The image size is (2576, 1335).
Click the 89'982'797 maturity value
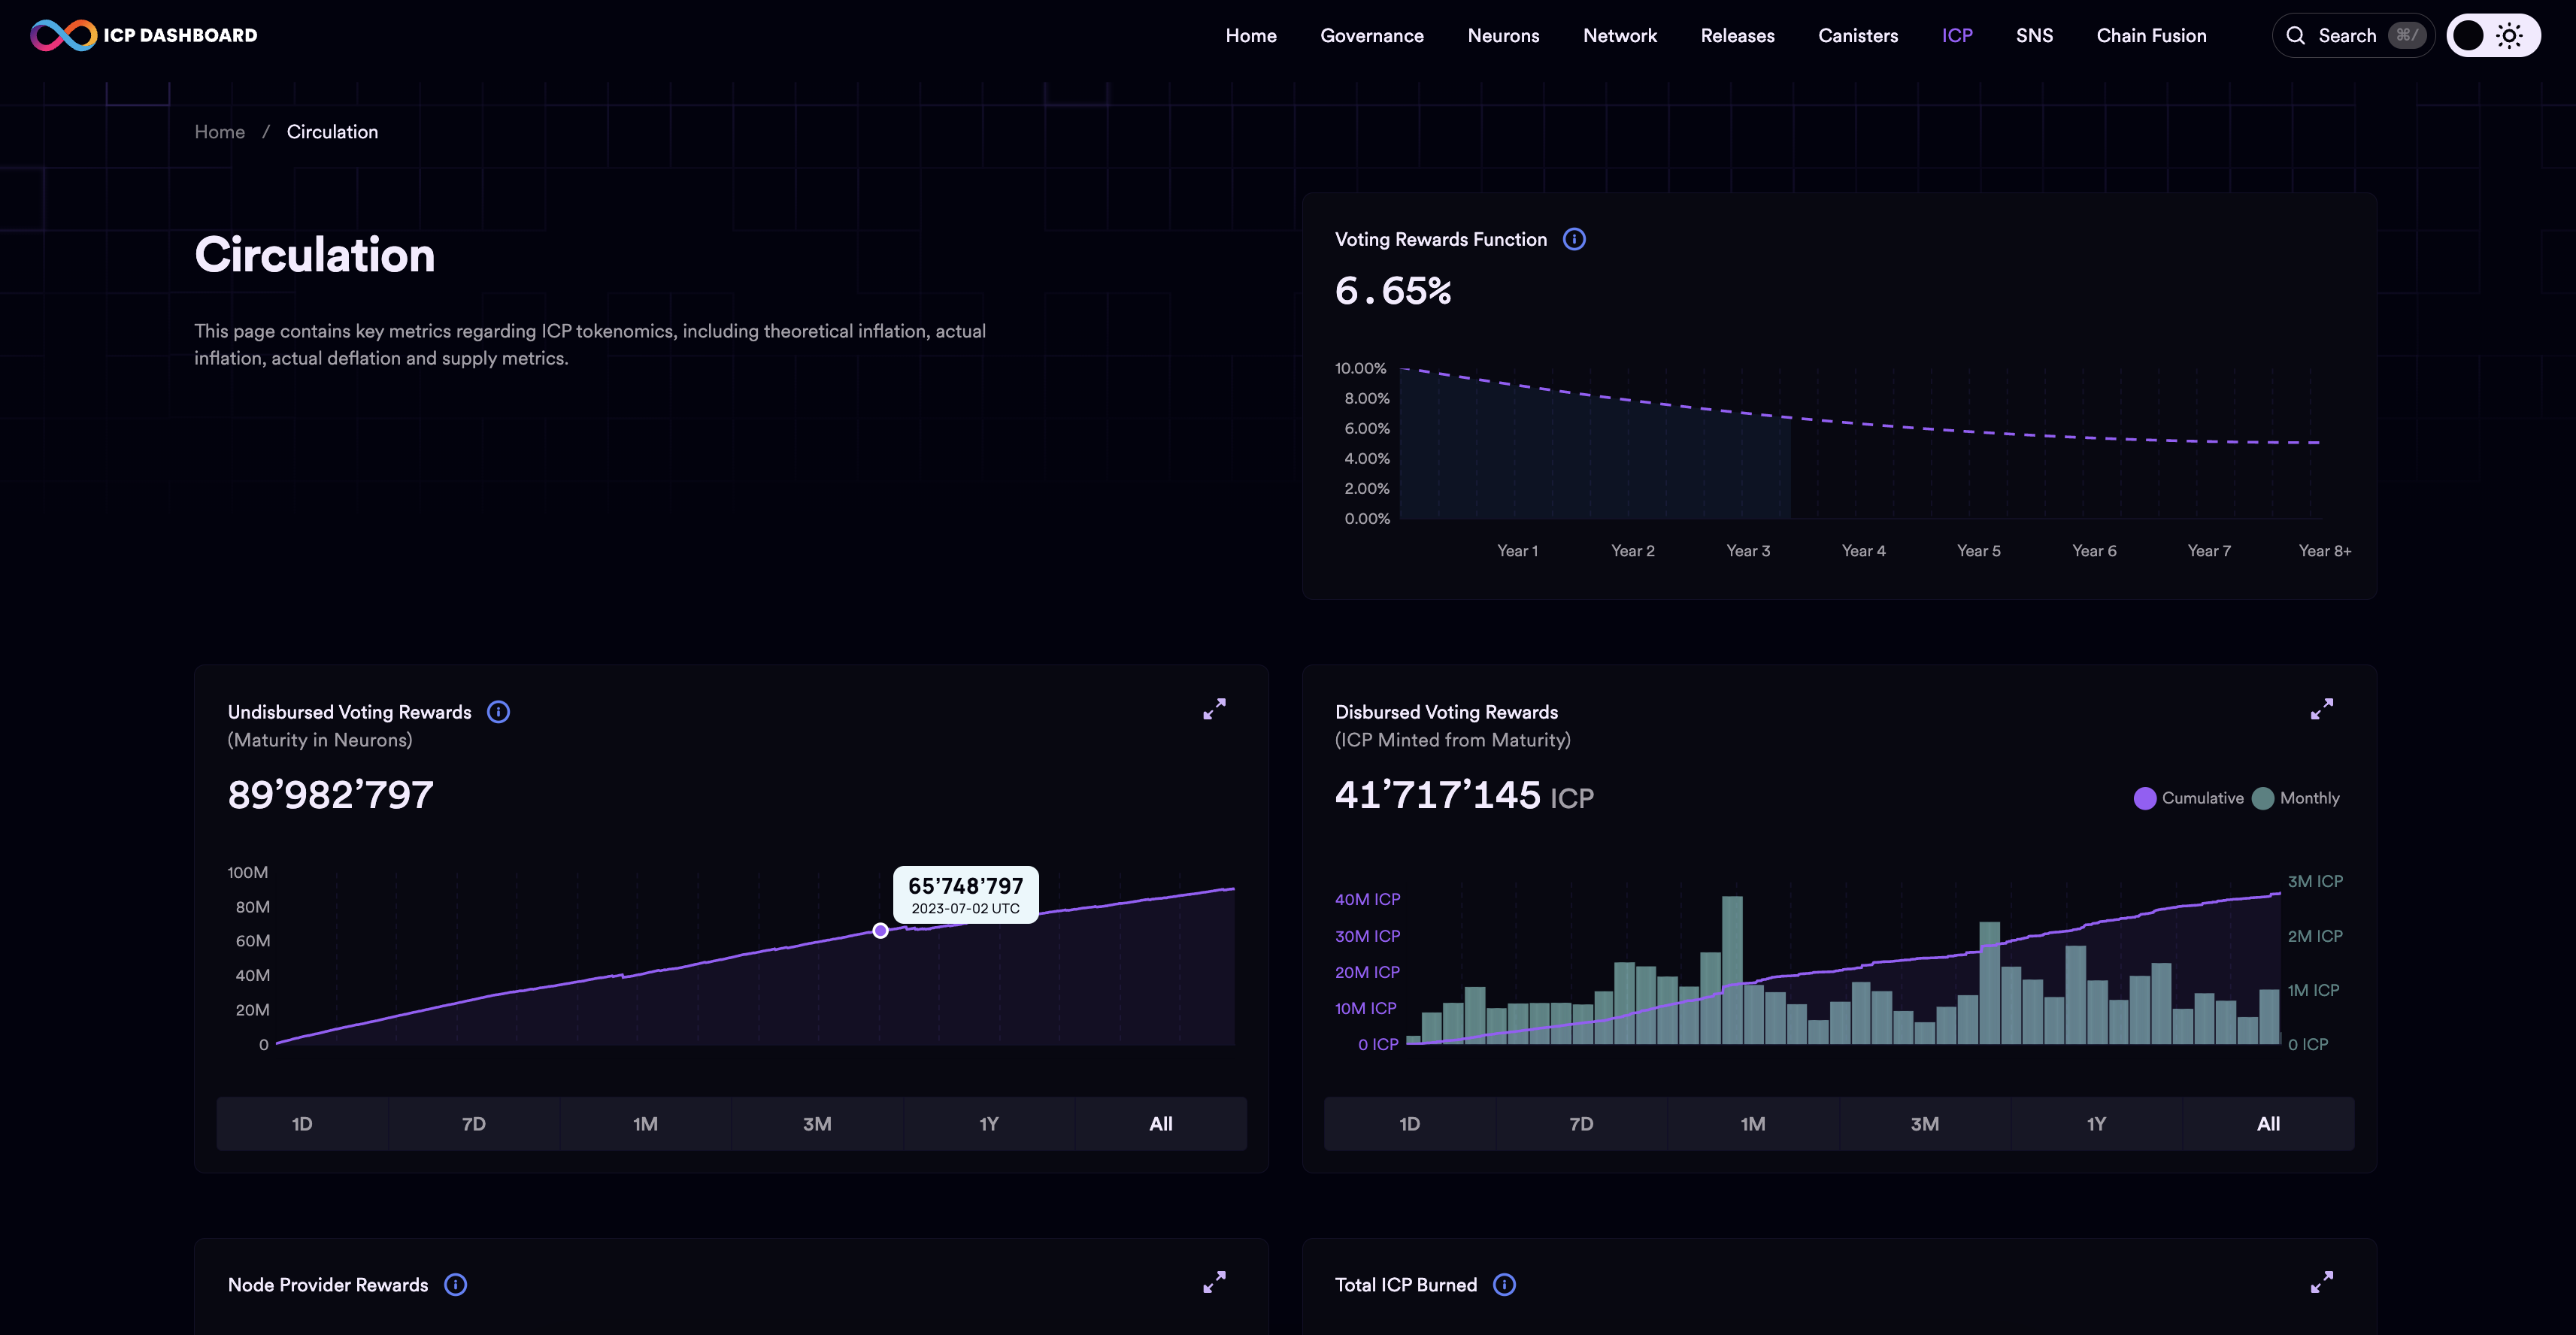[x=331, y=795]
